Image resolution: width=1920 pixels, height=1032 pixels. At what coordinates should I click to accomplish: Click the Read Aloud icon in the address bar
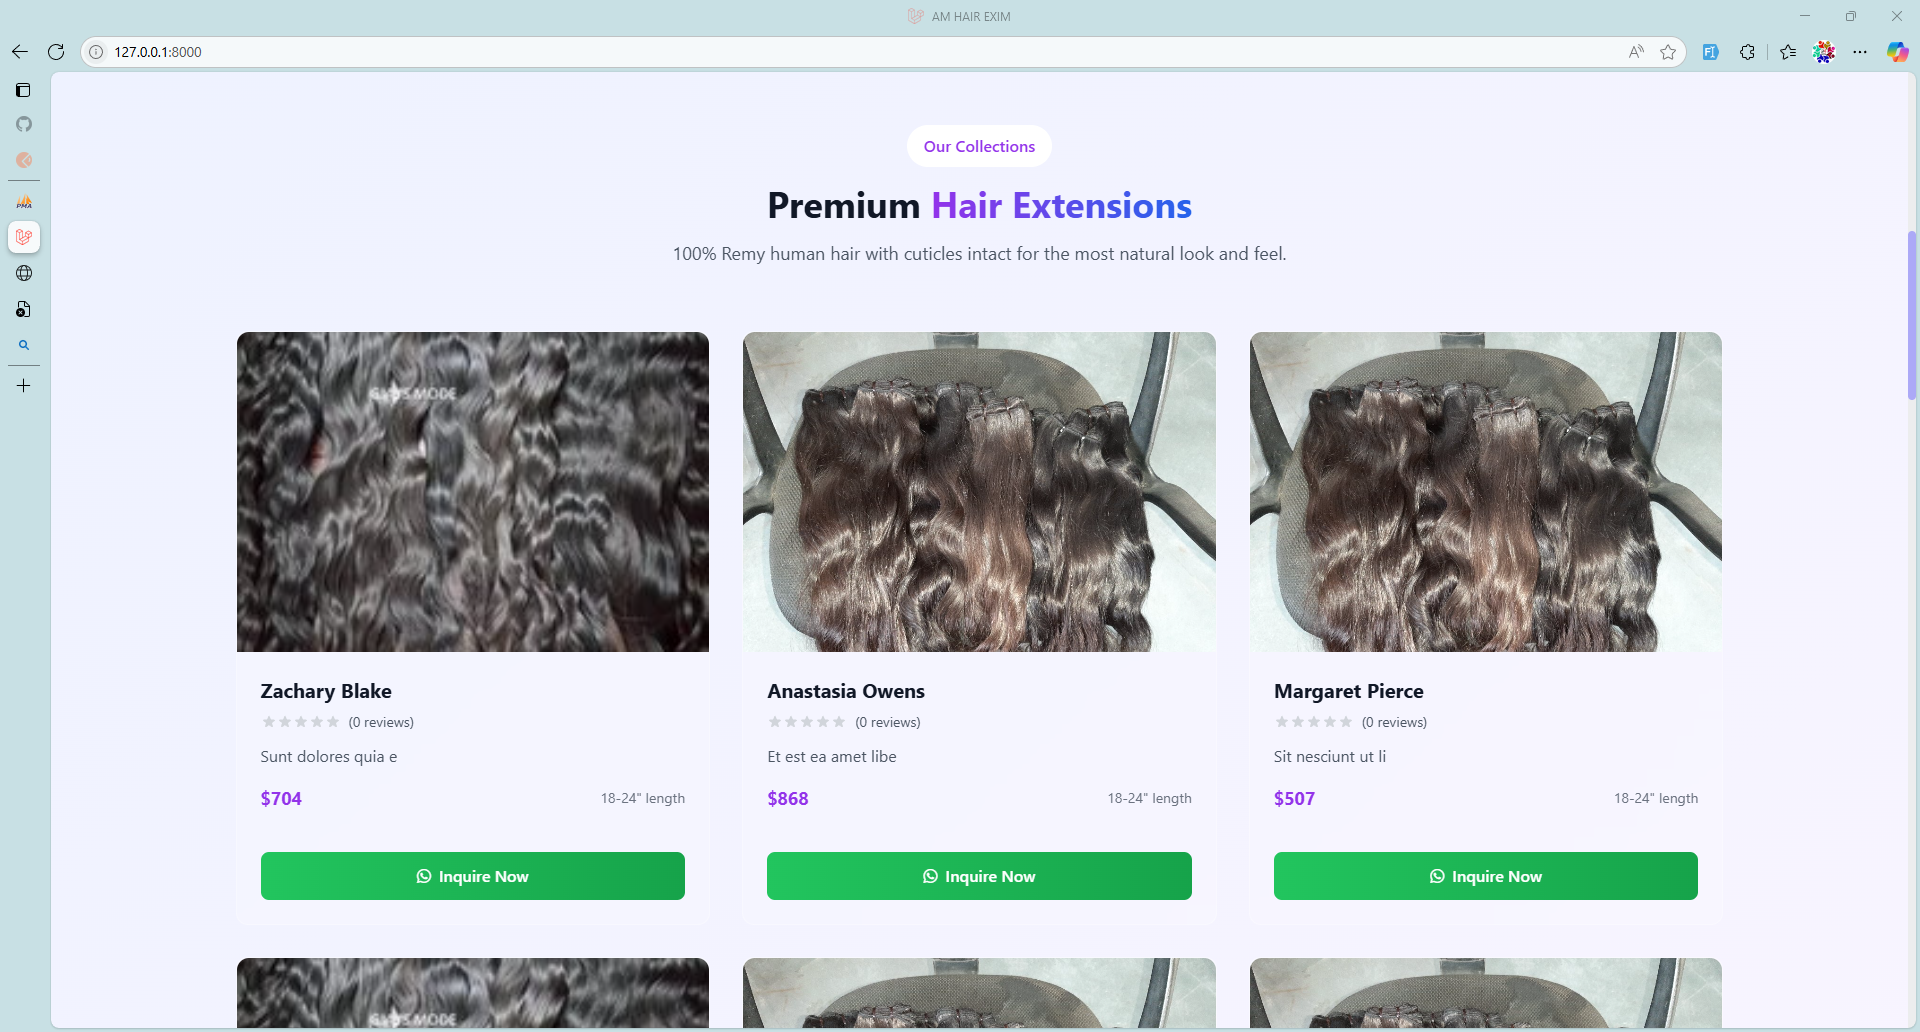tap(1636, 52)
